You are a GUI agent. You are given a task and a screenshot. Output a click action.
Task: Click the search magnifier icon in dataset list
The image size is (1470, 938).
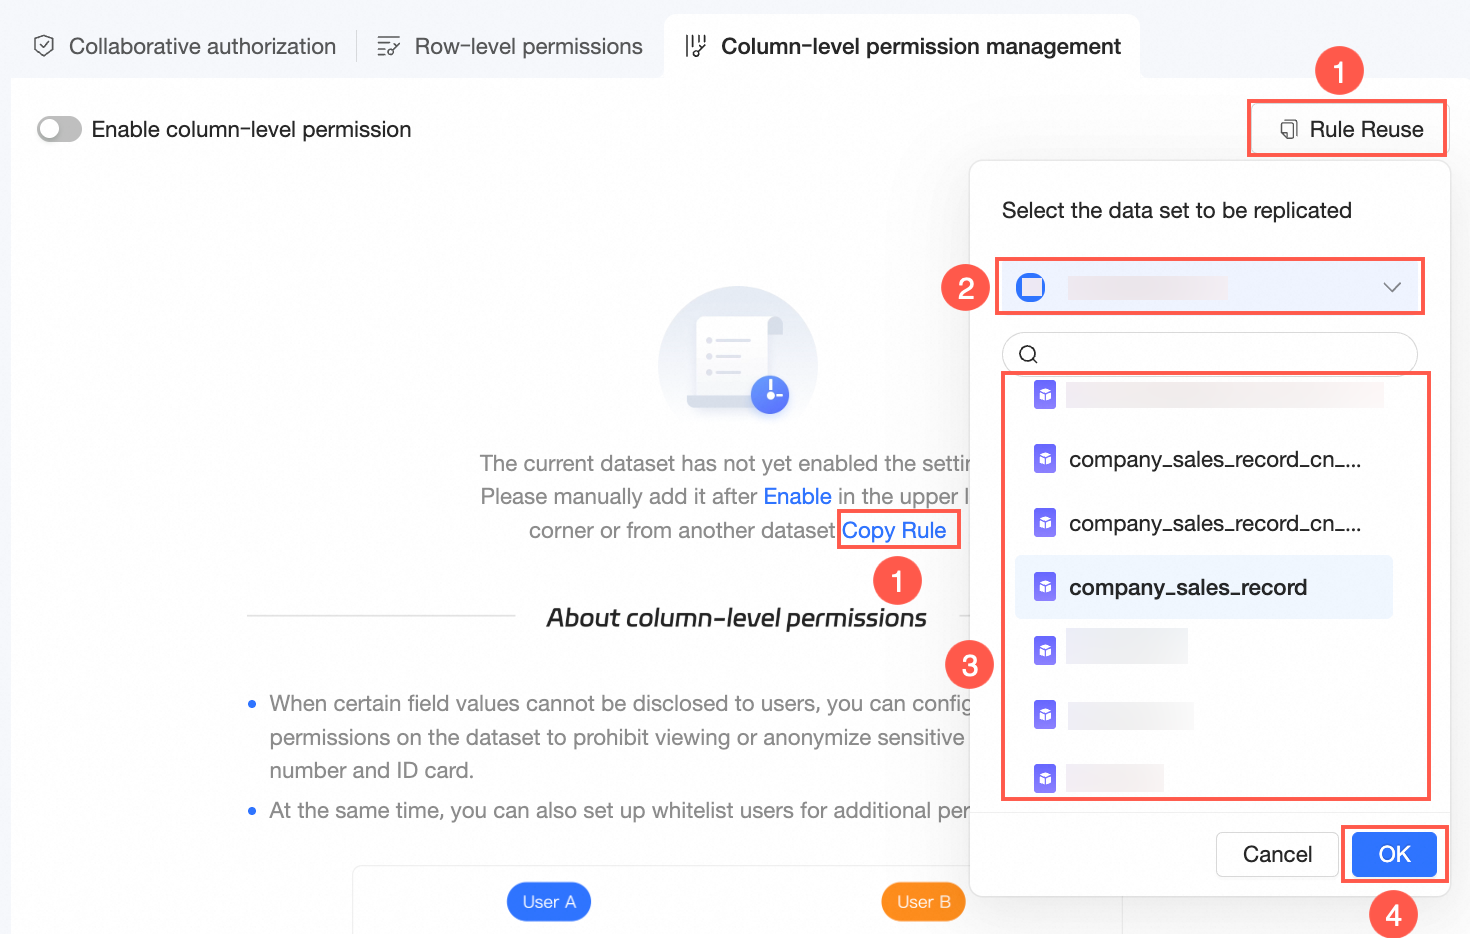coord(1028,354)
